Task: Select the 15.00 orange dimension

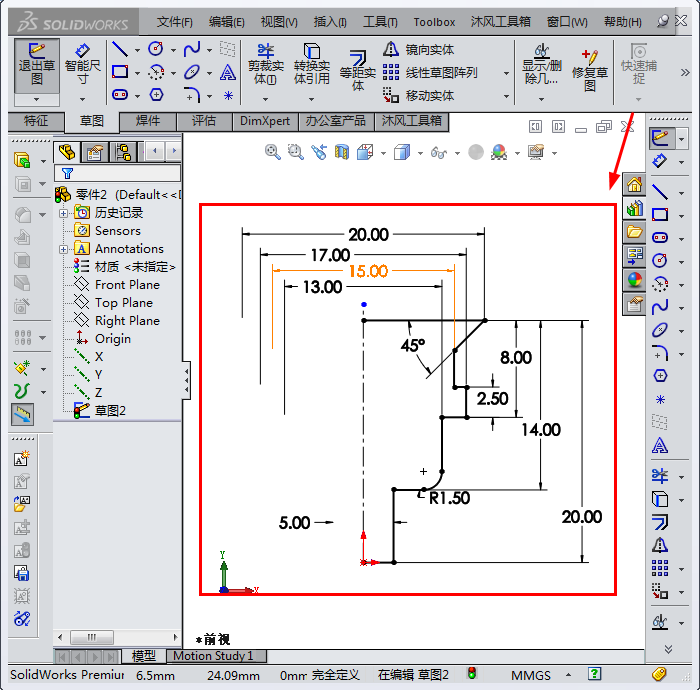Action: [x=367, y=271]
